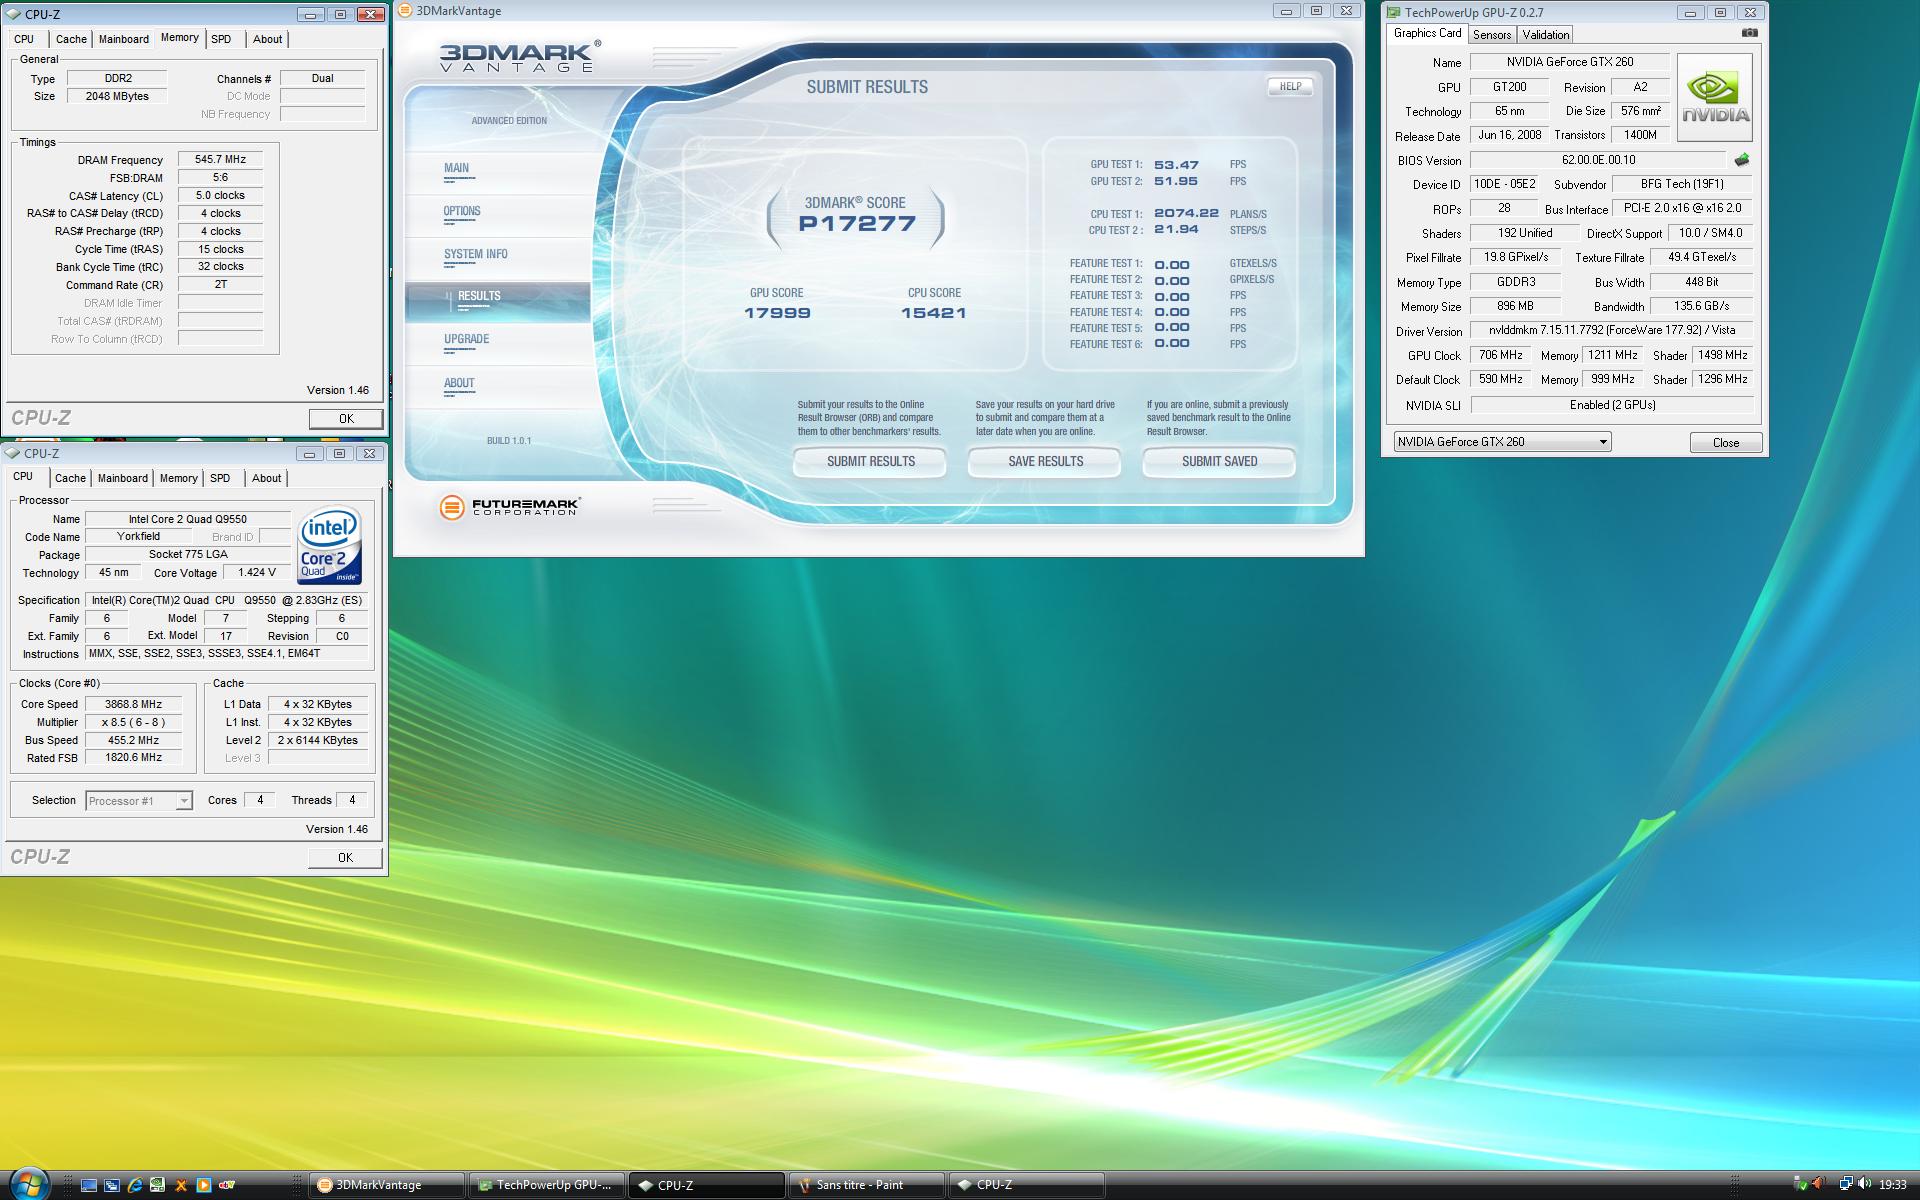Open CPU tab in upper CPU-Z window
Screen dimensions: 1920x1200
(24, 39)
